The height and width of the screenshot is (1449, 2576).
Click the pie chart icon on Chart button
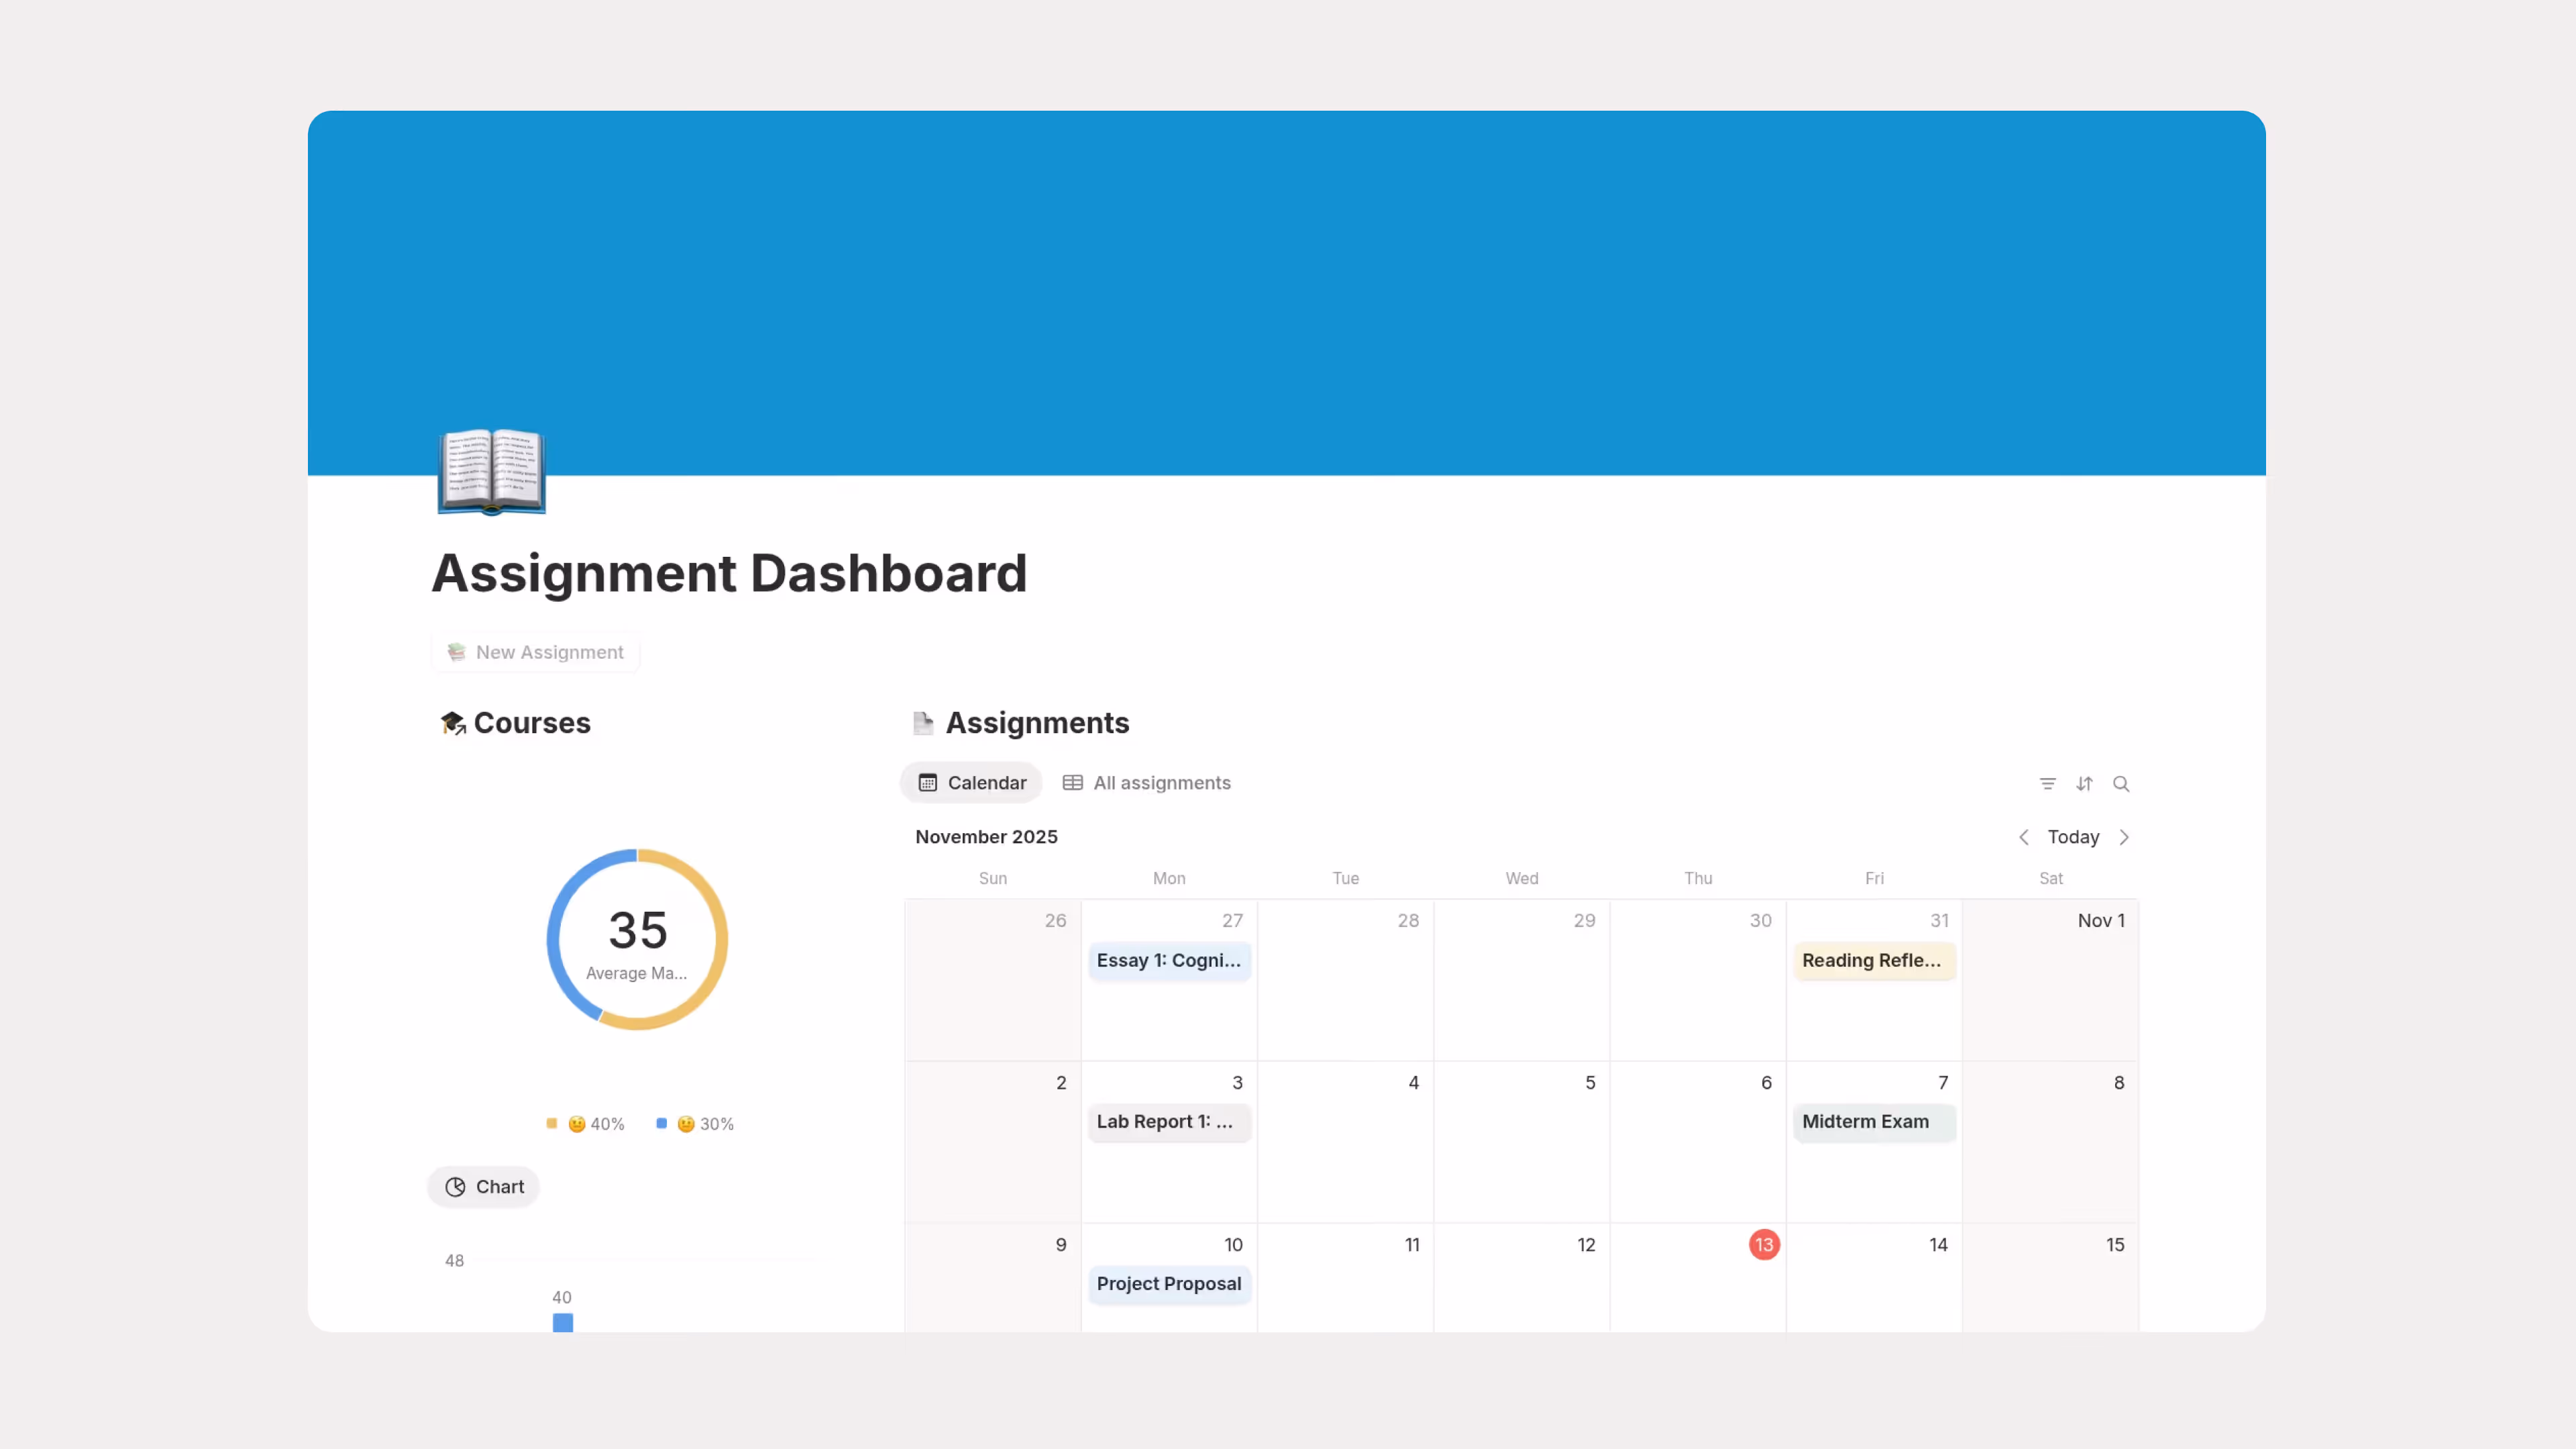point(457,1186)
